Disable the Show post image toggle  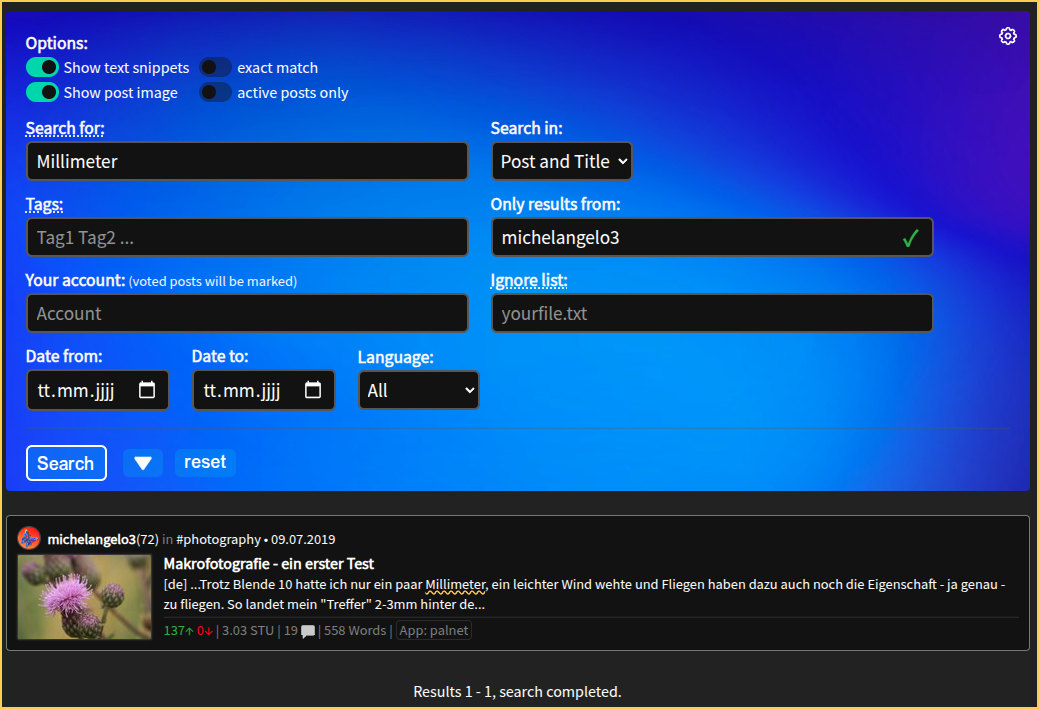pos(42,92)
